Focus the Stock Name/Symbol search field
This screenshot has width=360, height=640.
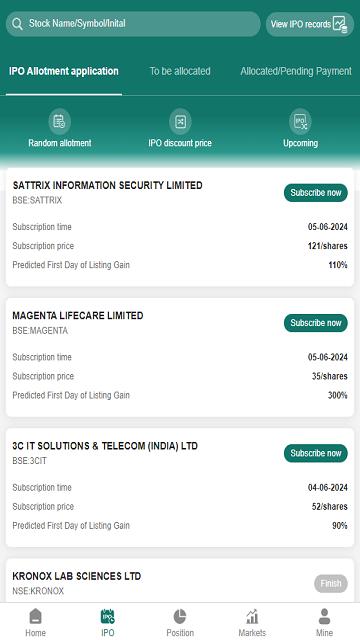133,24
